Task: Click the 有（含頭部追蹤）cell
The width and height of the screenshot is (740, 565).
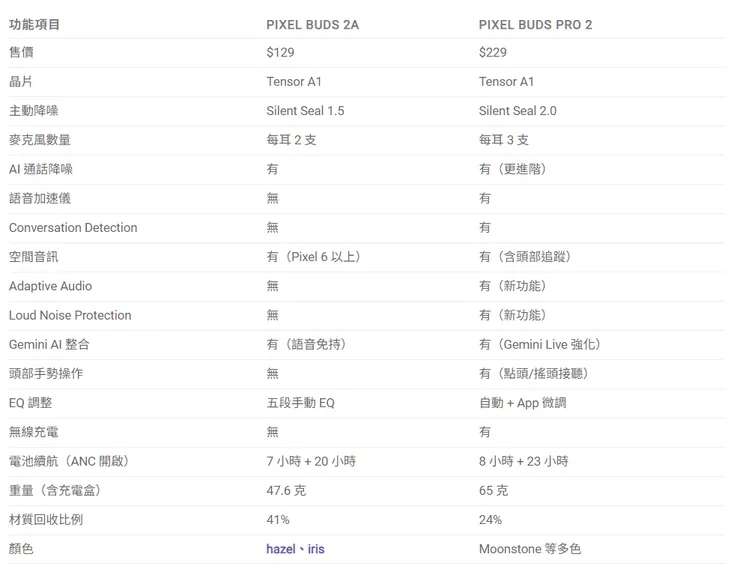Action: tap(525, 257)
